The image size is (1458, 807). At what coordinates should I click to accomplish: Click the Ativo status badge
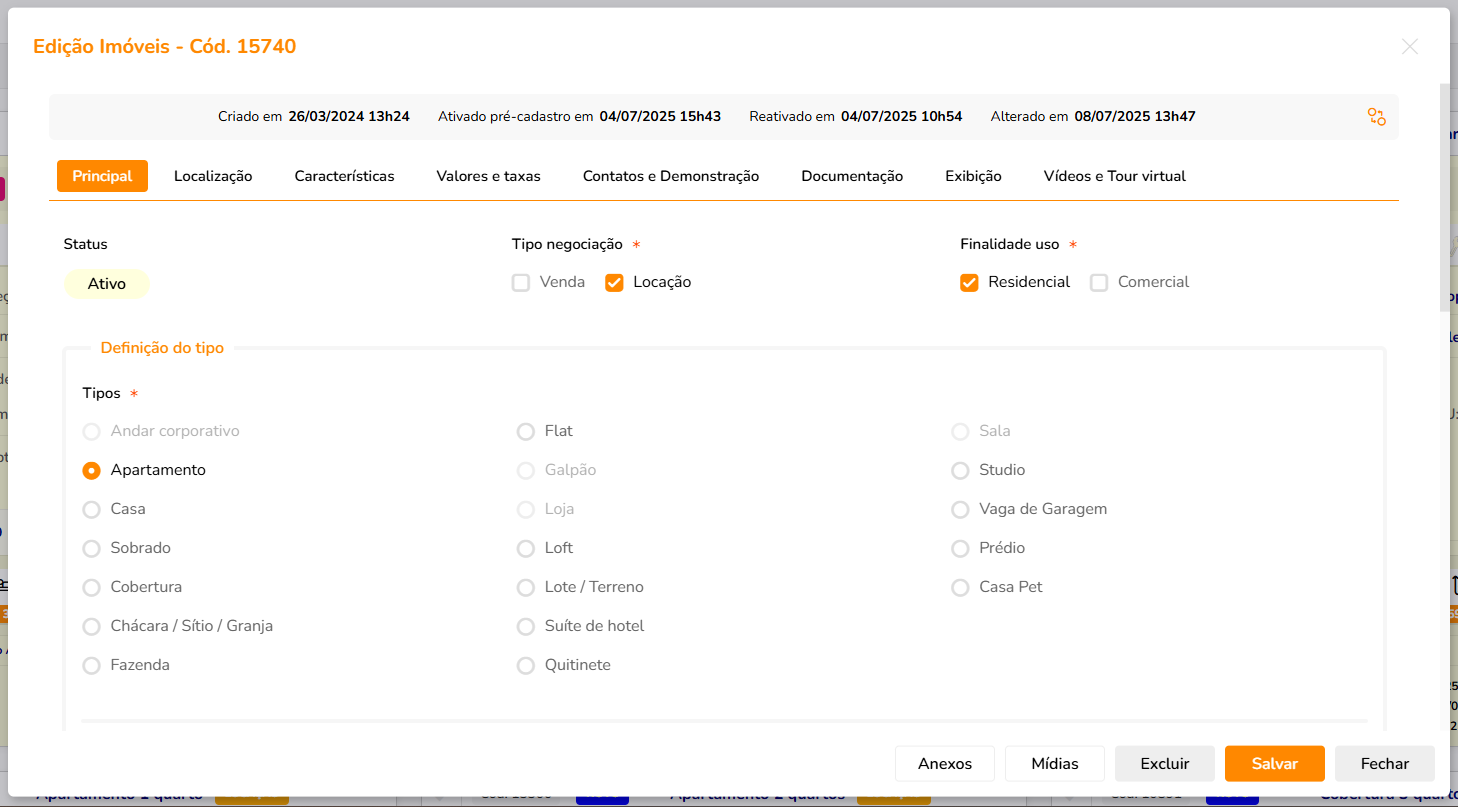(107, 284)
